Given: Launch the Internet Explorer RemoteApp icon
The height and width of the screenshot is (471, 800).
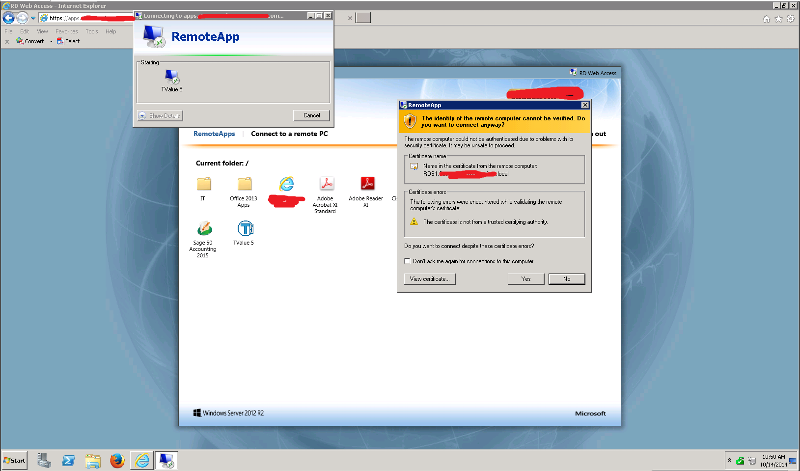Looking at the screenshot, I should pyautogui.click(x=286, y=184).
